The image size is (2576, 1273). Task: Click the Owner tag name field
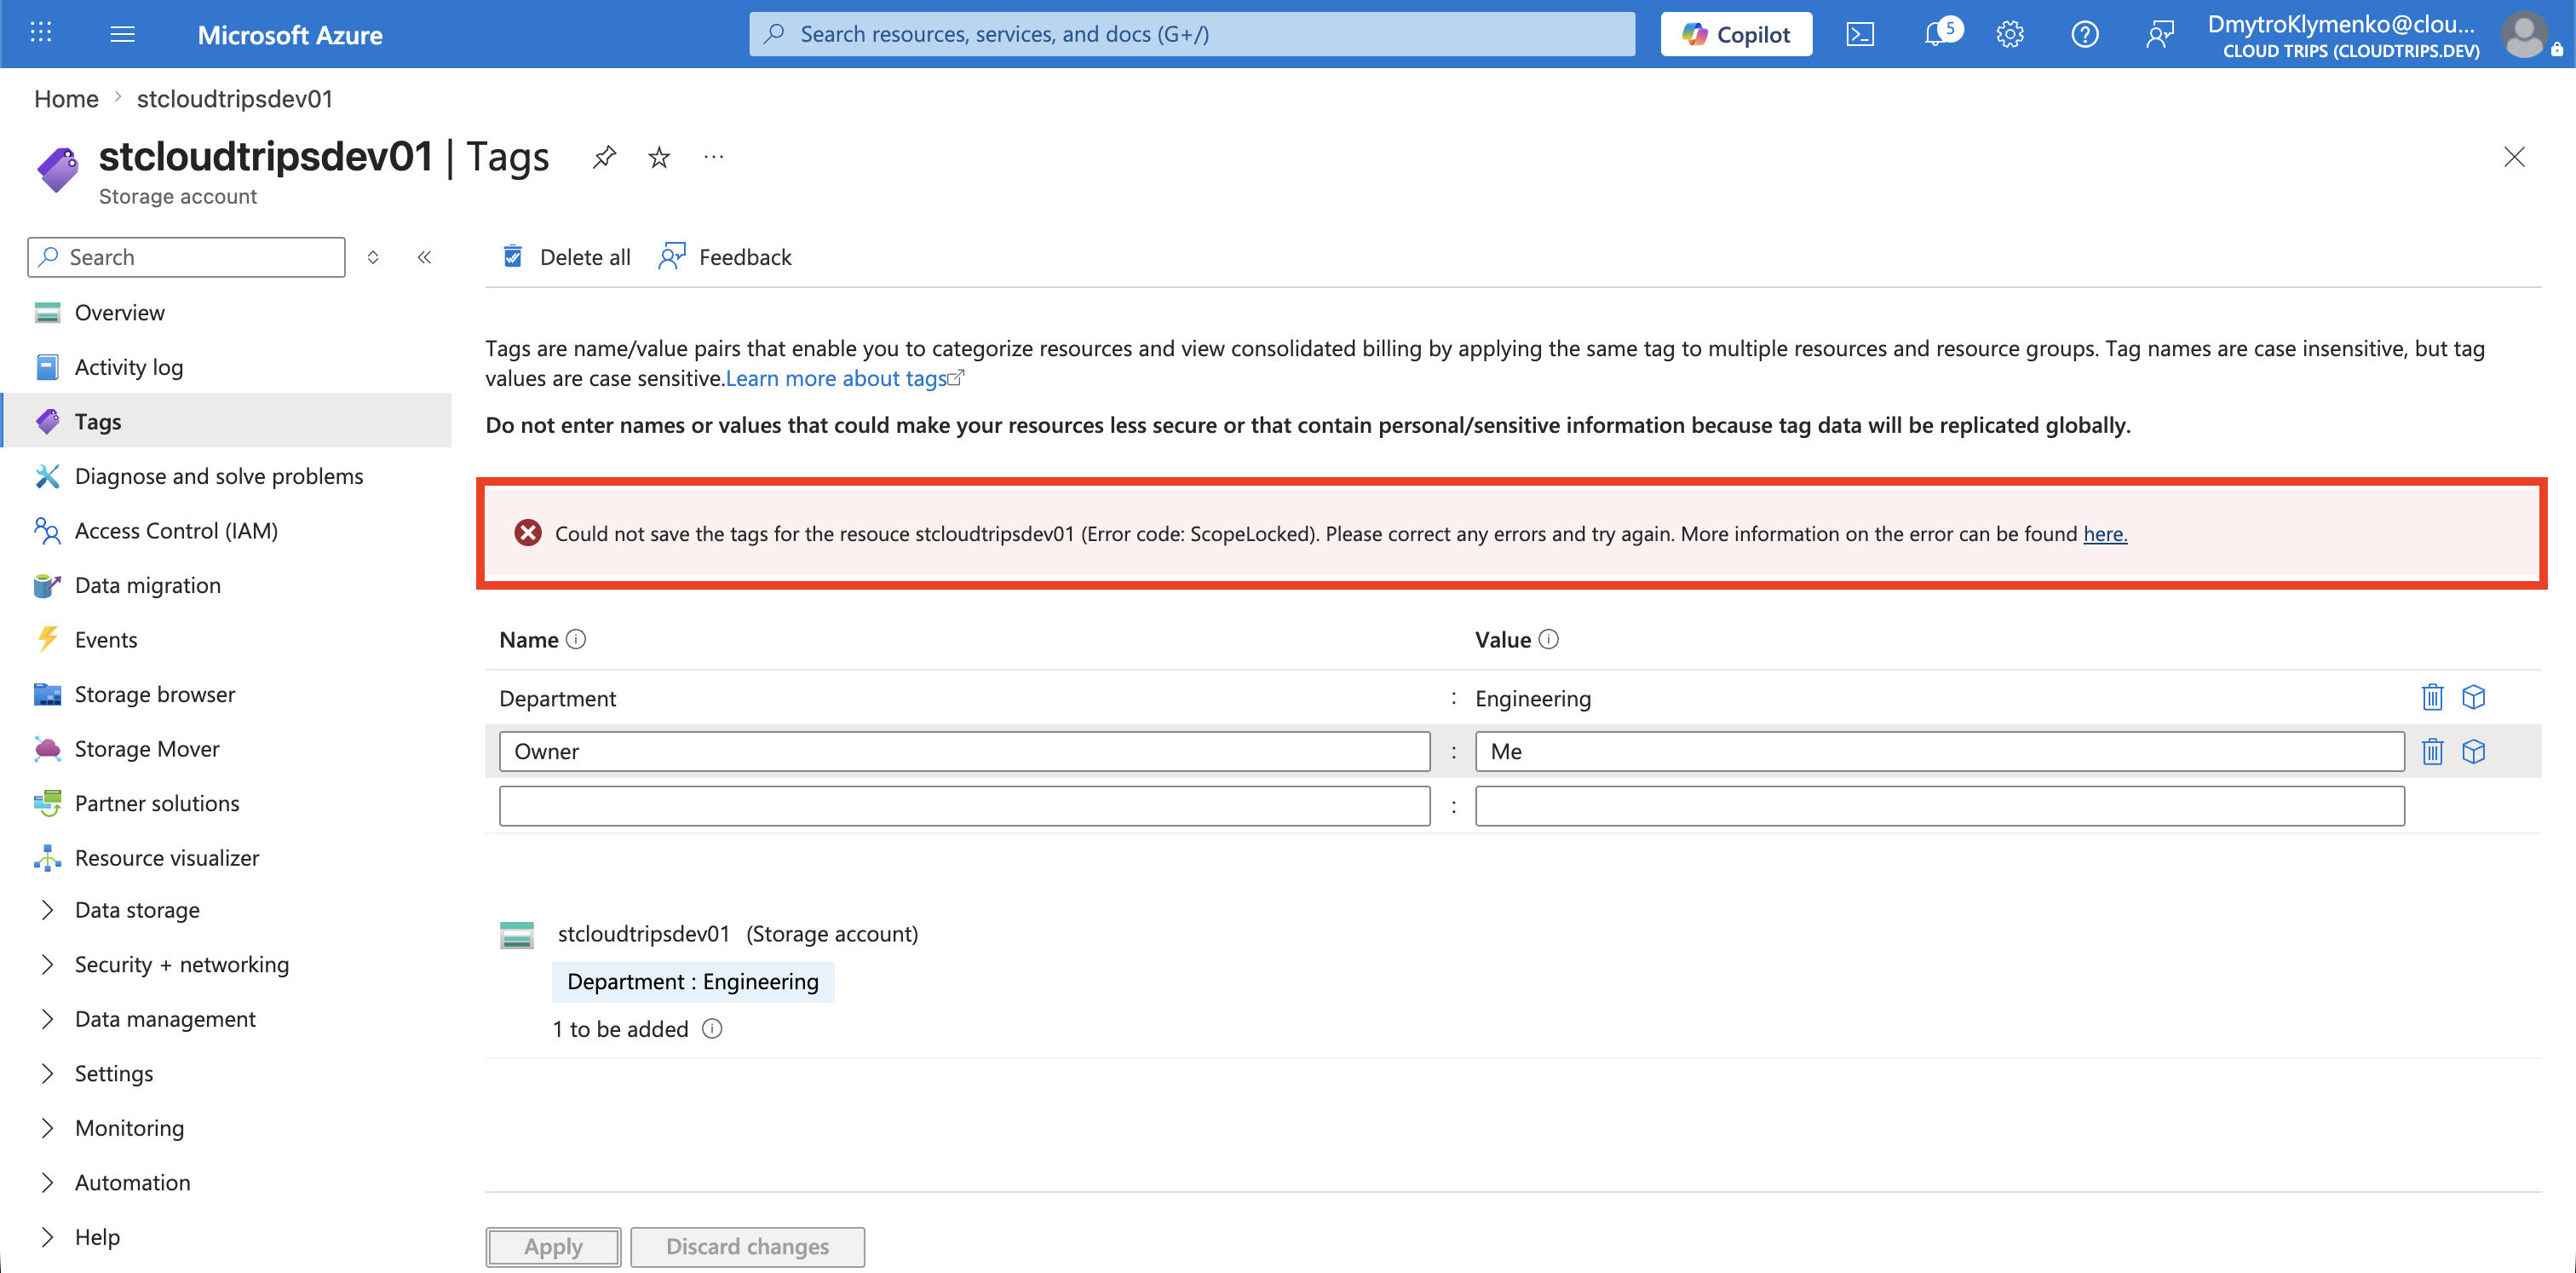(x=964, y=751)
